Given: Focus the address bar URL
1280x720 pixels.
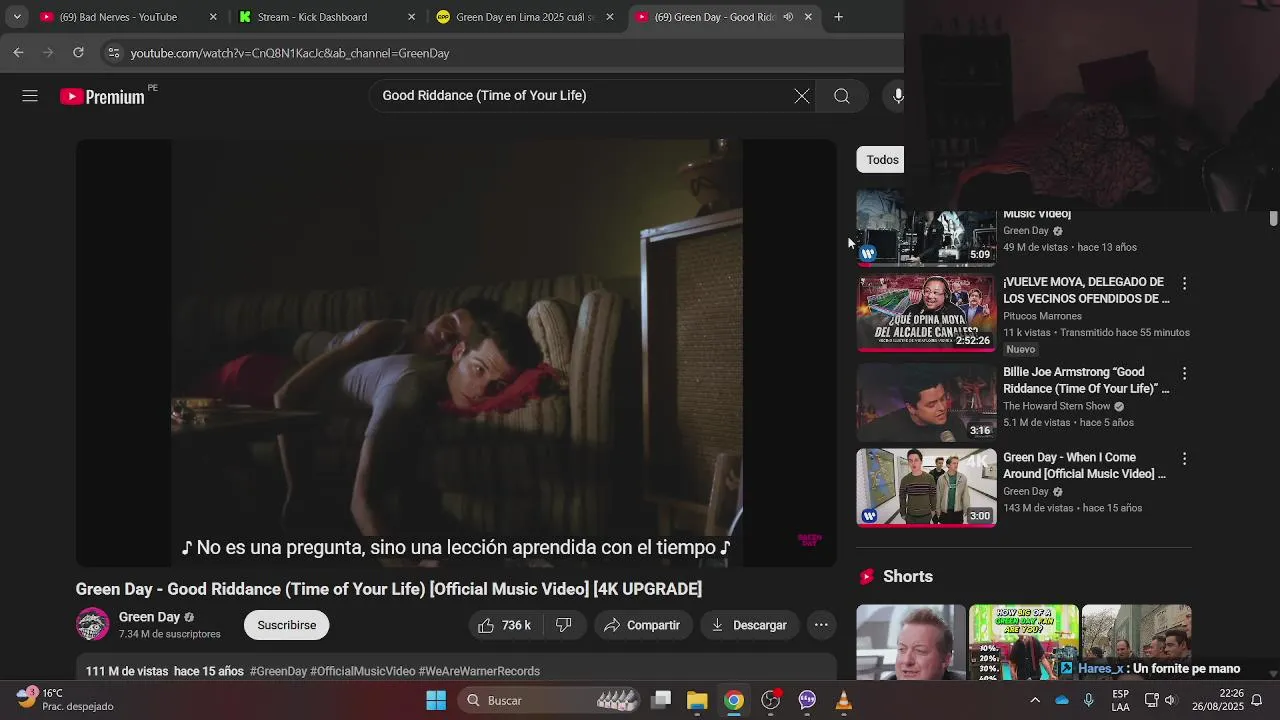Looking at the screenshot, I should [x=290, y=53].
